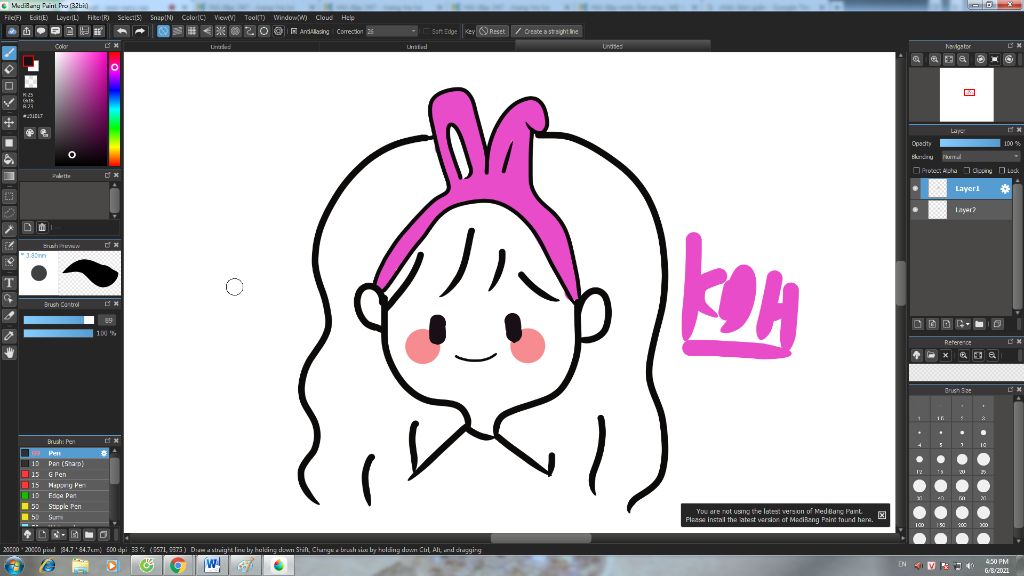Open the Window menu
Viewport: 1024px width, 576px height.
[x=290, y=18]
